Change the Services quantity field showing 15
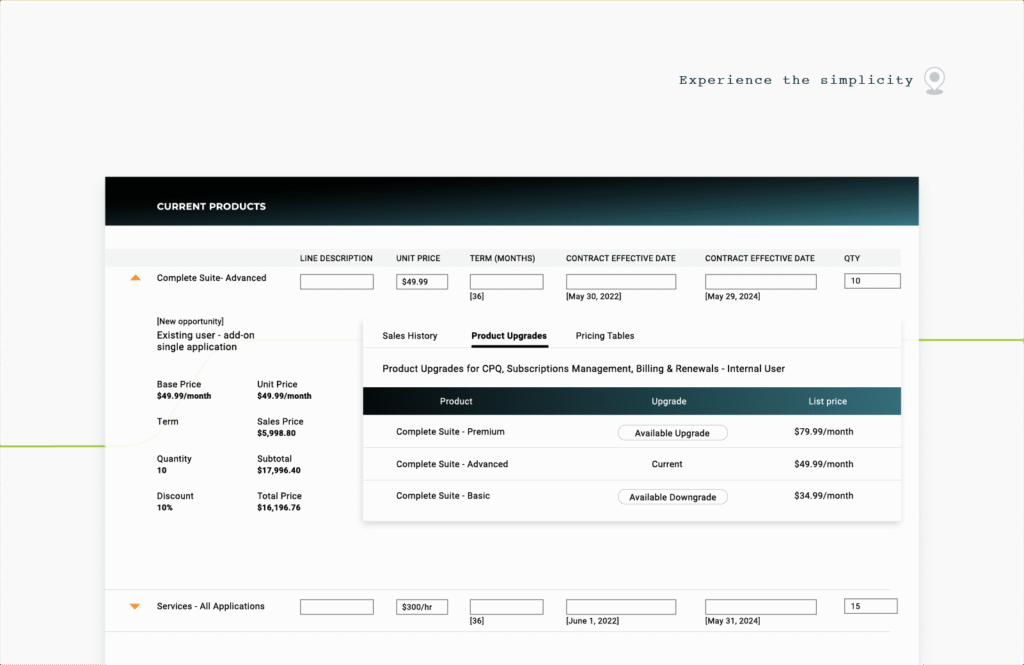The width and height of the screenshot is (1024, 665). 870,606
